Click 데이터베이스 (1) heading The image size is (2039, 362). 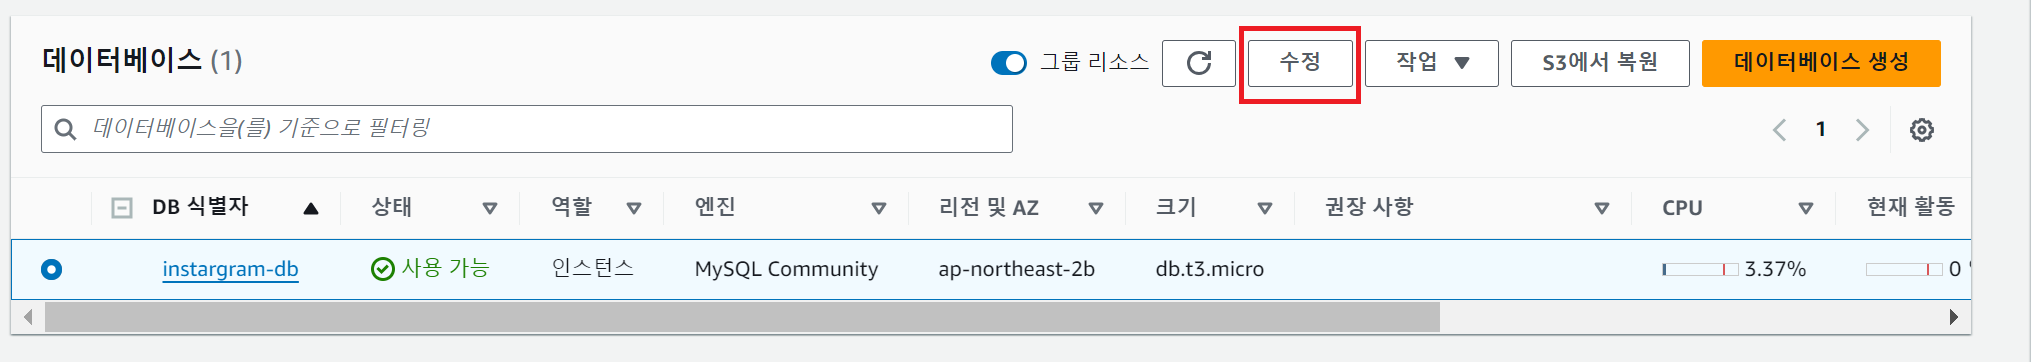coord(142,61)
